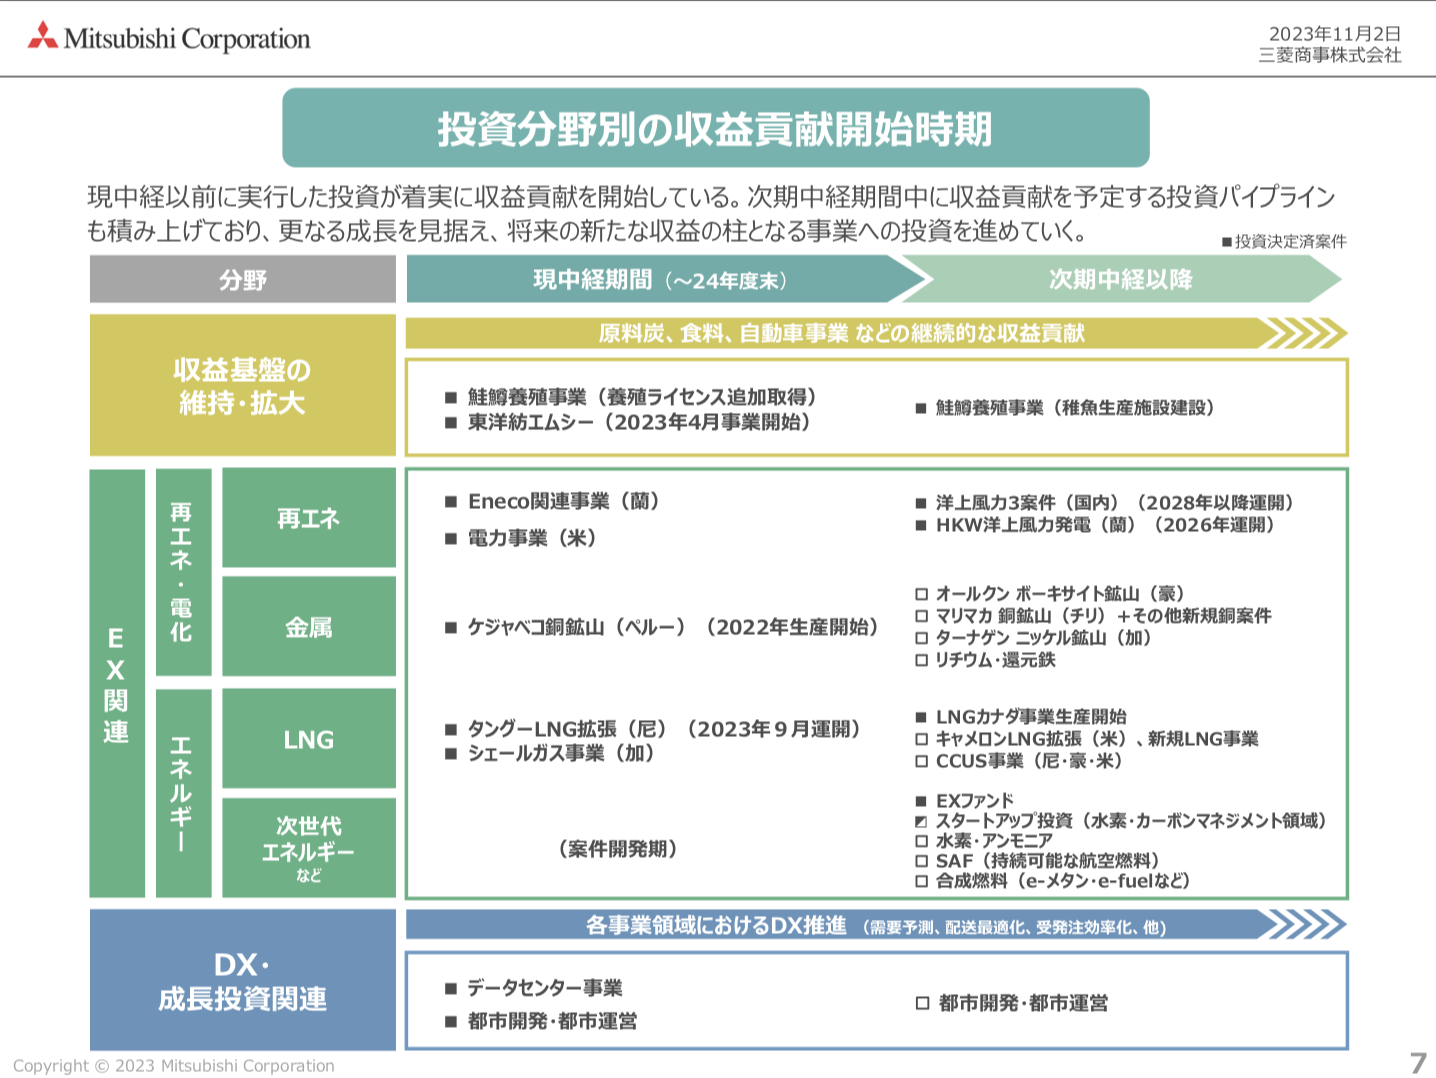Click 合成燃料（e-メタン・e-fuelなど）

tap(1064, 881)
